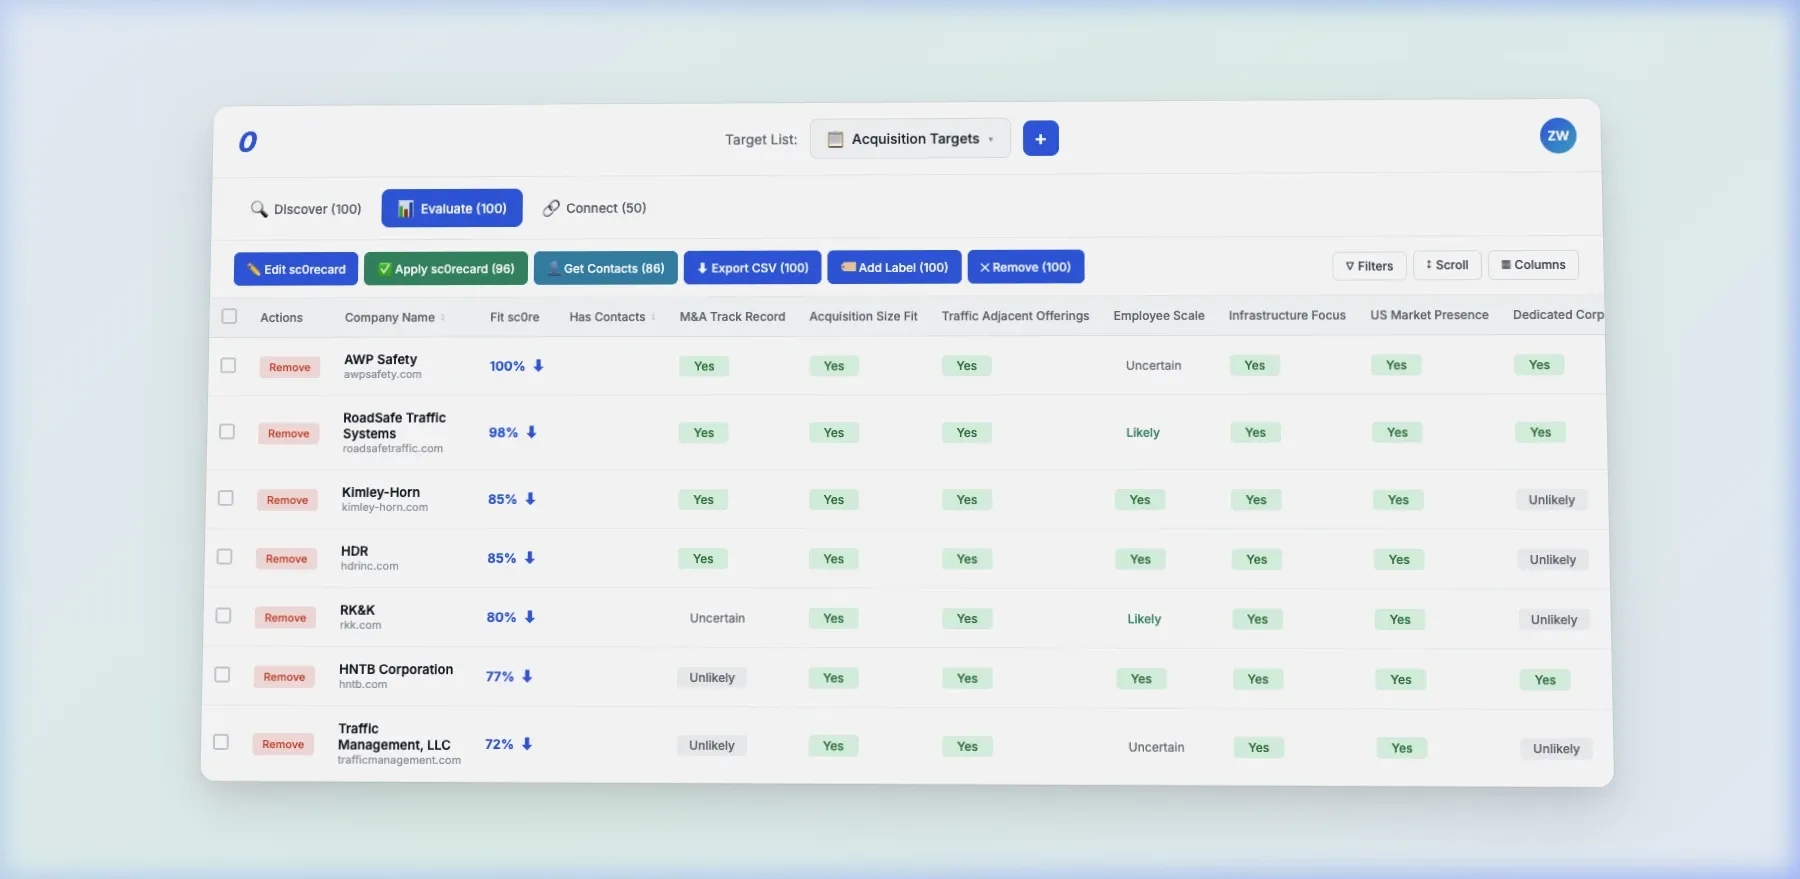Click the down arrow next to 72% score
Screen dimensions: 1800x879
point(526,744)
